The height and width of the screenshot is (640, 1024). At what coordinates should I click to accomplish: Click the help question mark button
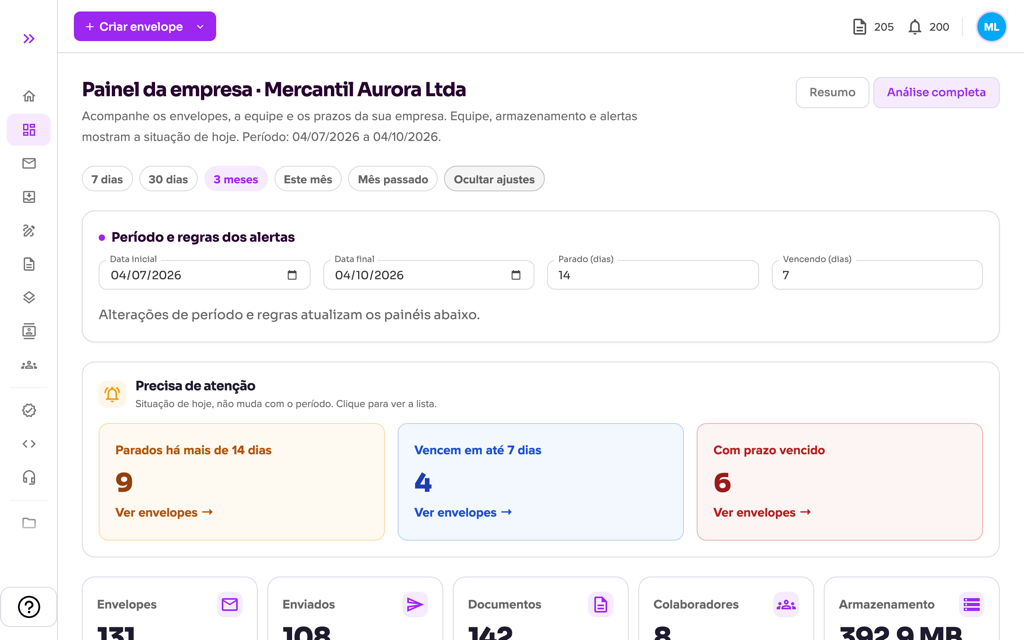[29, 607]
